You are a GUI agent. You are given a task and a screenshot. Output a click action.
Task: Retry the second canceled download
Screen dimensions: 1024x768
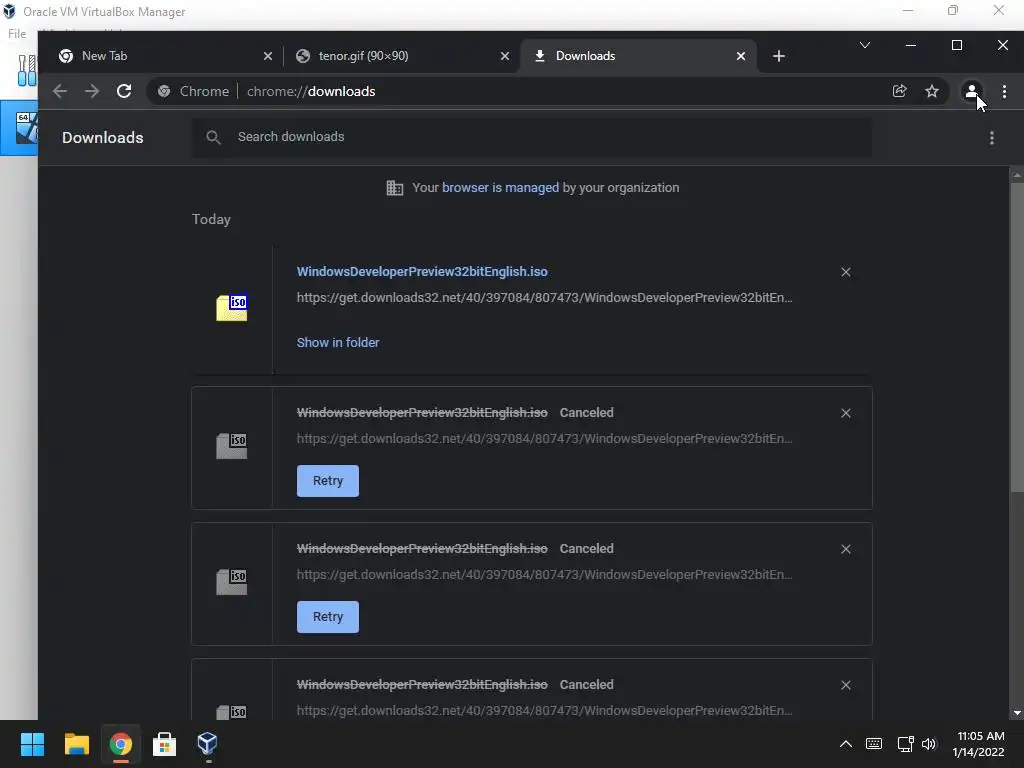pyautogui.click(x=328, y=616)
